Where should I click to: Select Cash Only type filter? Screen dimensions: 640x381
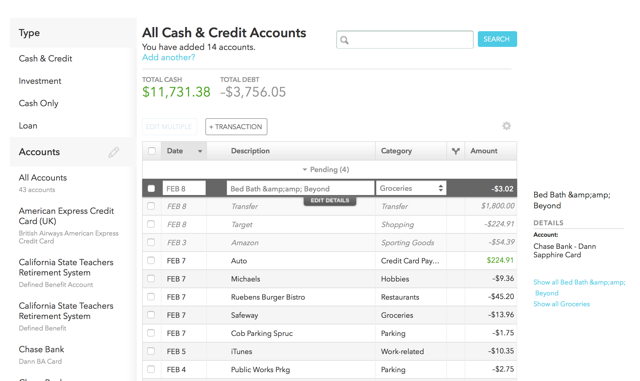click(38, 103)
